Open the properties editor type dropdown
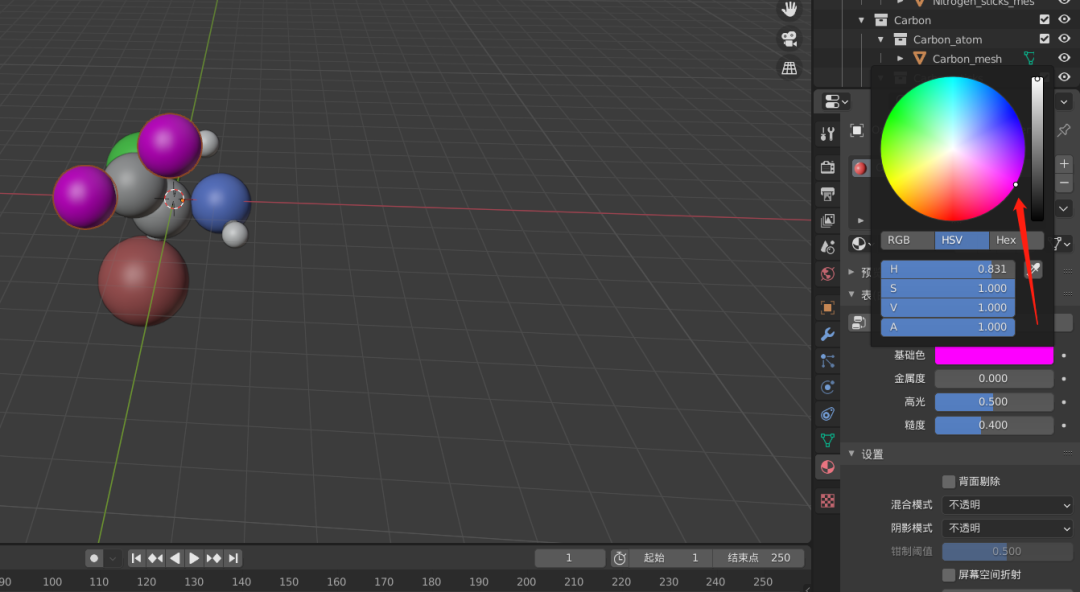Screen dimensions: 1080x592 point(835,101)
